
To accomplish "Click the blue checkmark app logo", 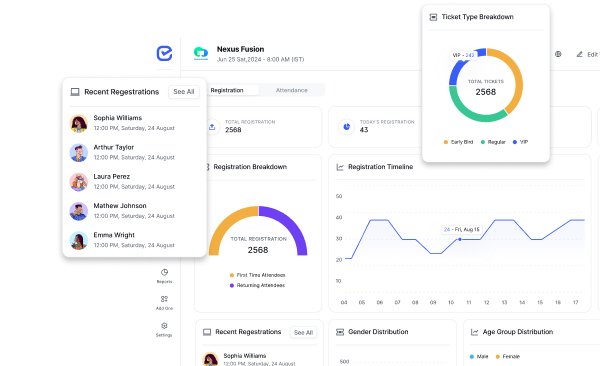I will [x=165, y=53].
